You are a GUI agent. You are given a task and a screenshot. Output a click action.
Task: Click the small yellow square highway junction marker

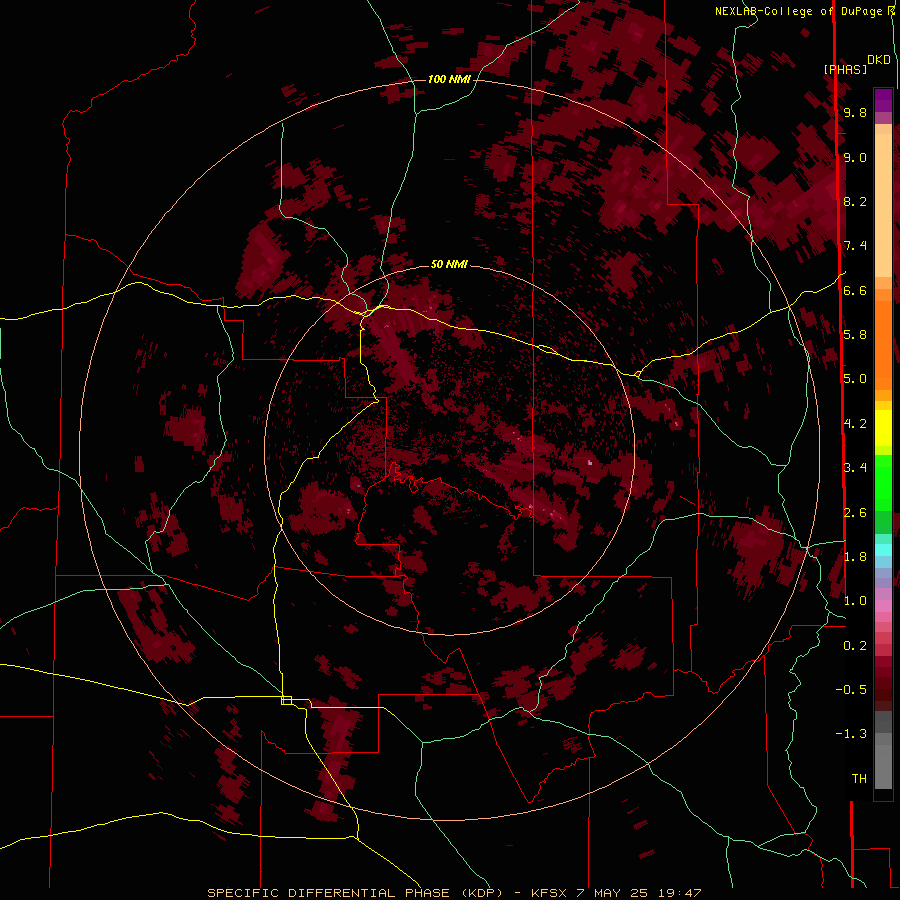pyautogui.click(x=286, y=700)
